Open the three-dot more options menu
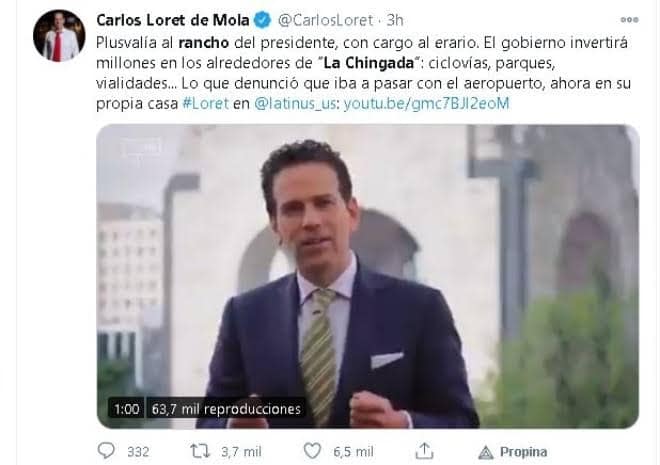The width and height of the screenshot is (660, 465). pos(629,20)
